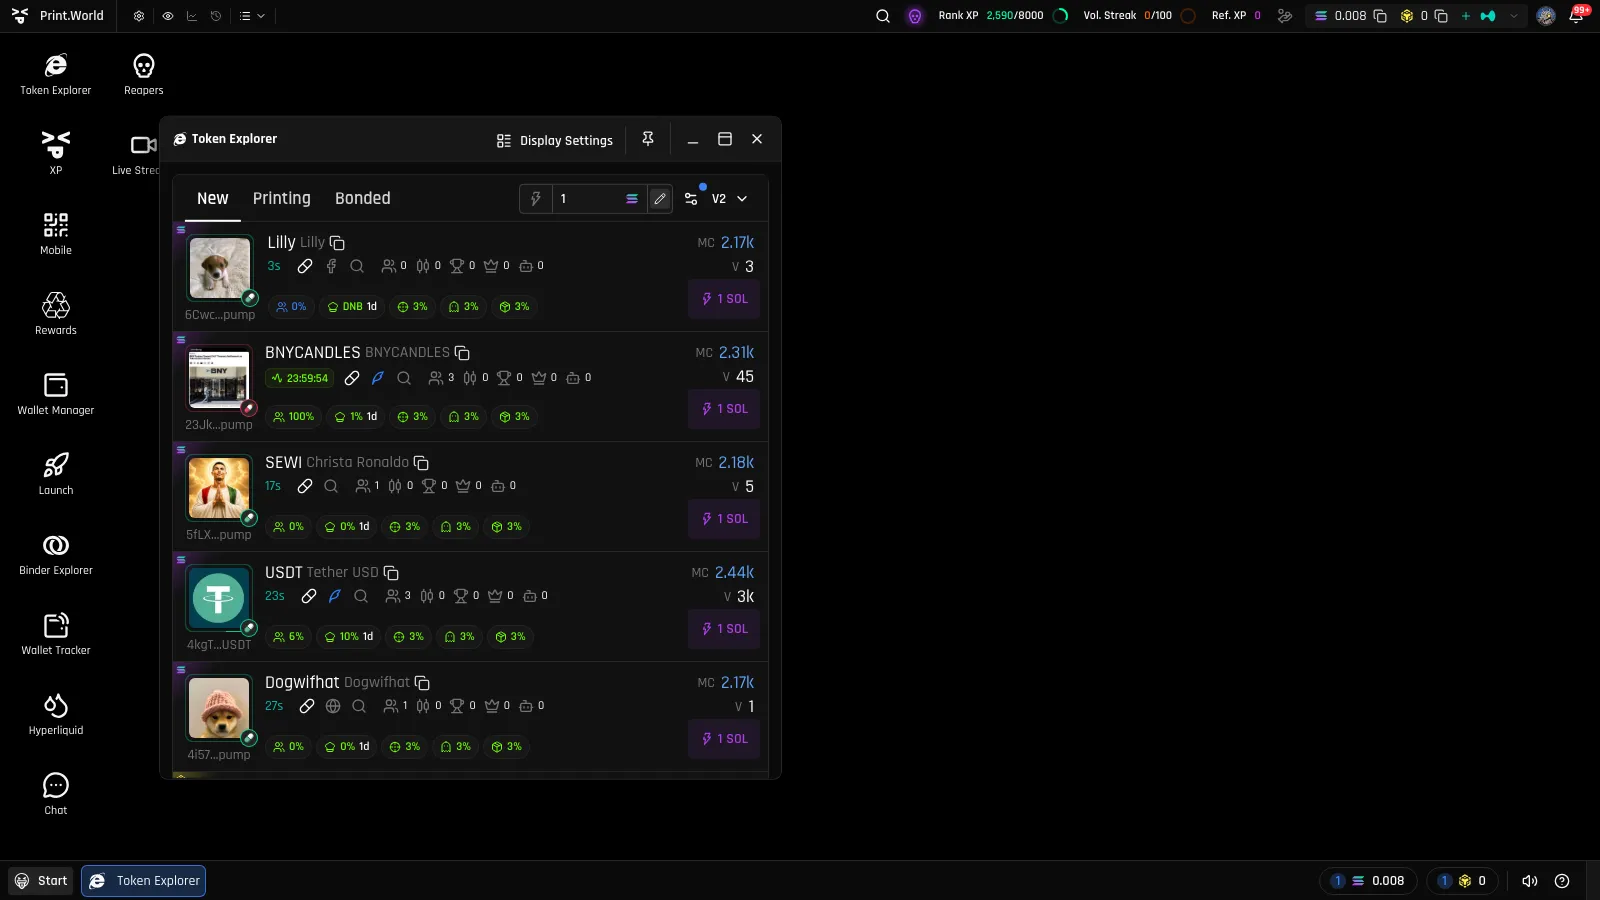Open the Lilly token link icon
Image resolution: width=1600 pixels, height=900 pixels.
[305, 266]
